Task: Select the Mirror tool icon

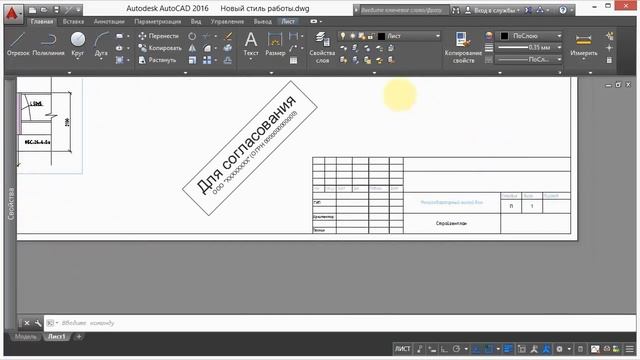Action: pos(192,48)
